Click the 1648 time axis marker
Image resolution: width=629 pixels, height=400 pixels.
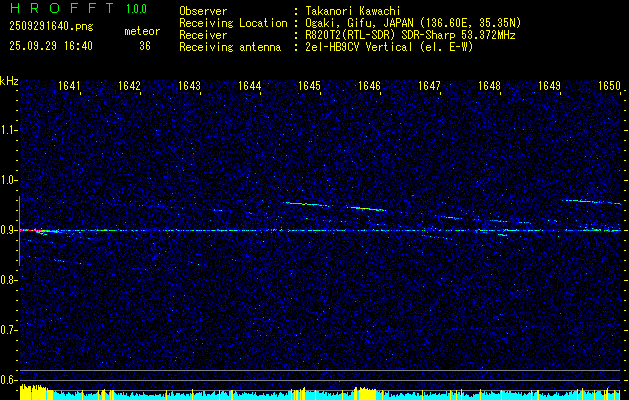pos(489,85)
